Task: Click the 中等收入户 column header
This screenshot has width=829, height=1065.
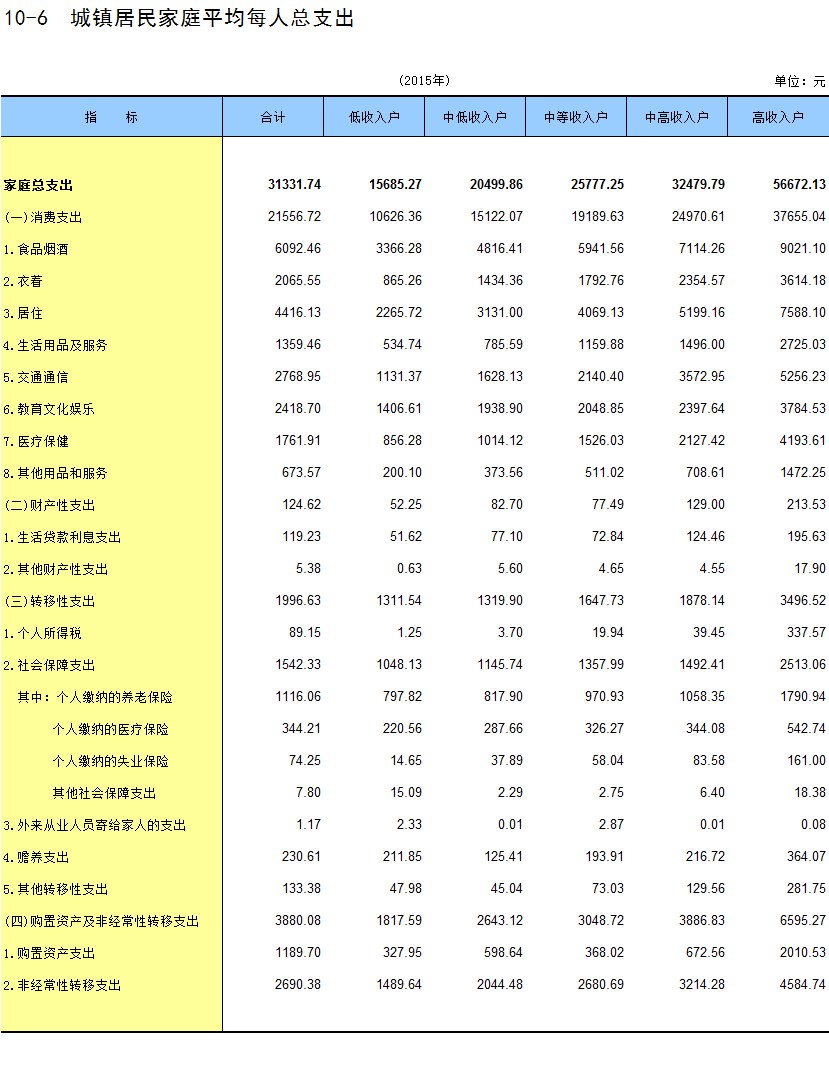Action: point(576,117)
